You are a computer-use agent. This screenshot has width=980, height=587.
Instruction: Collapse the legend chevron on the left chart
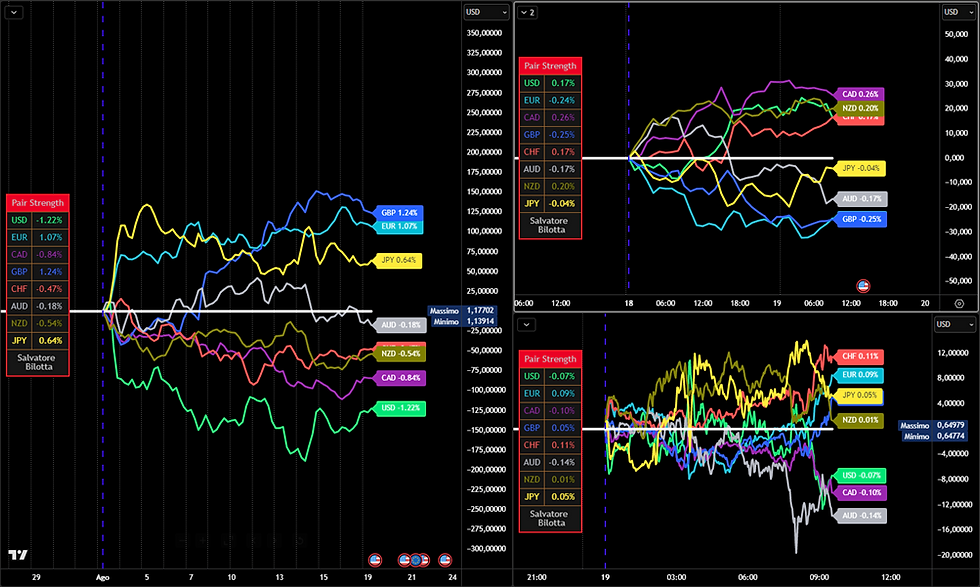tap(14, 12)
